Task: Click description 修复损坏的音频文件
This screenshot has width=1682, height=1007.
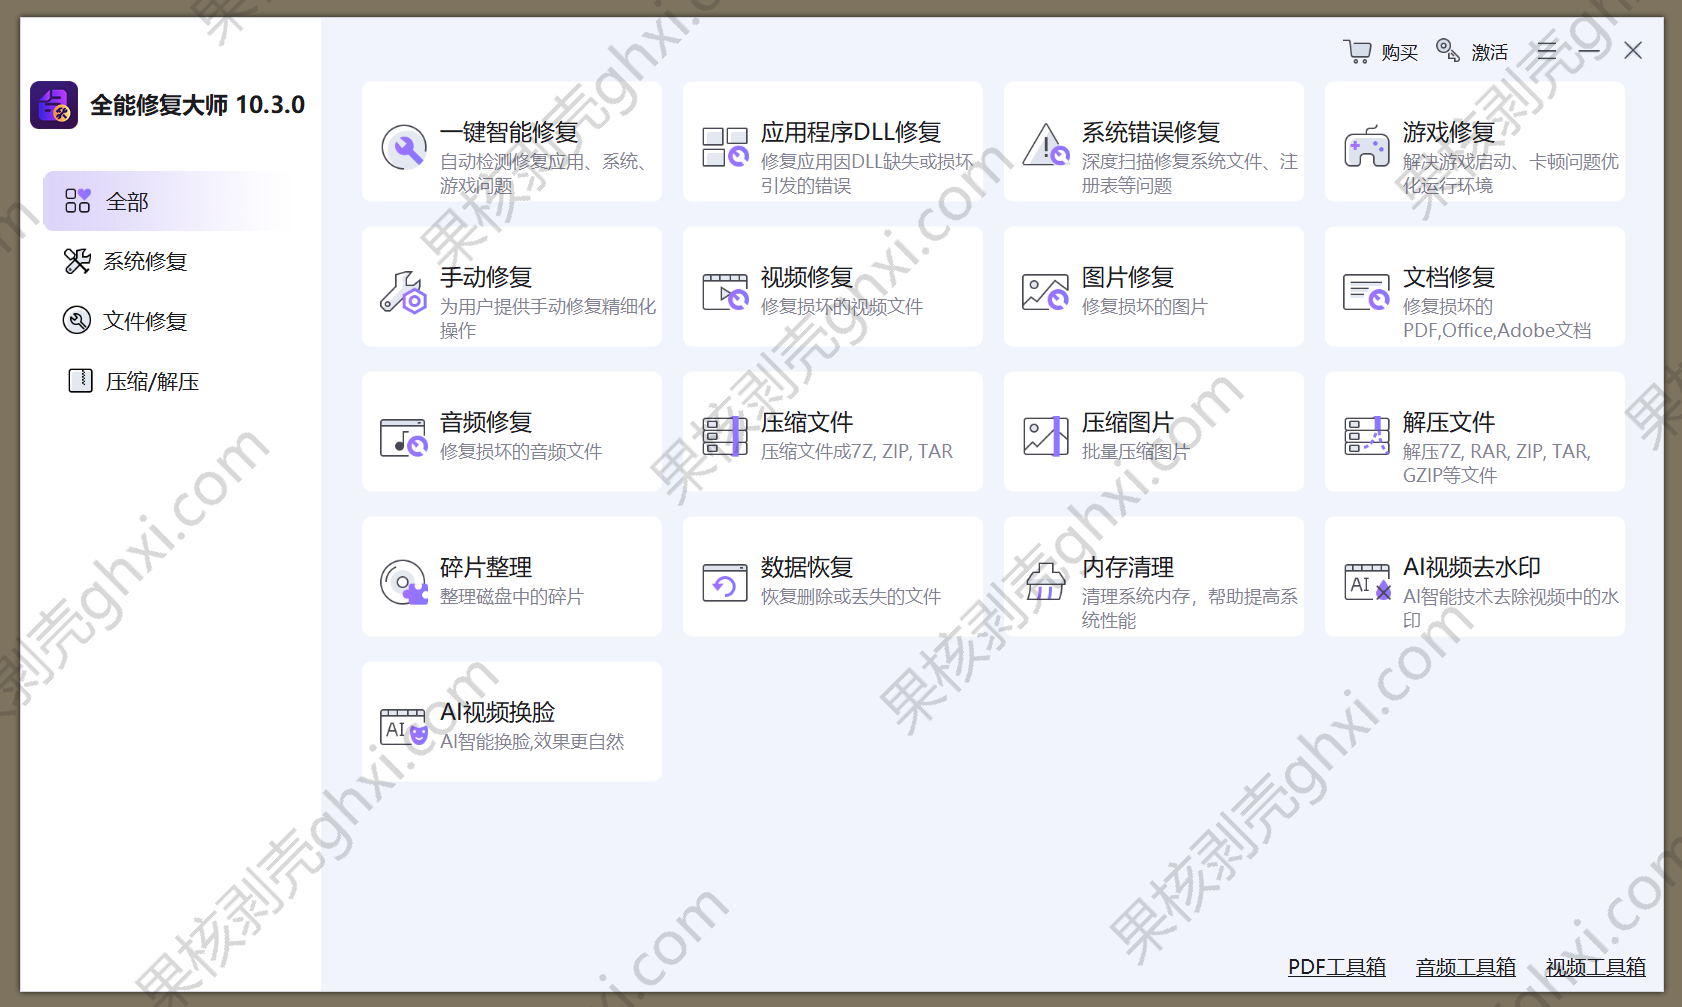Action: coord(521,452)
